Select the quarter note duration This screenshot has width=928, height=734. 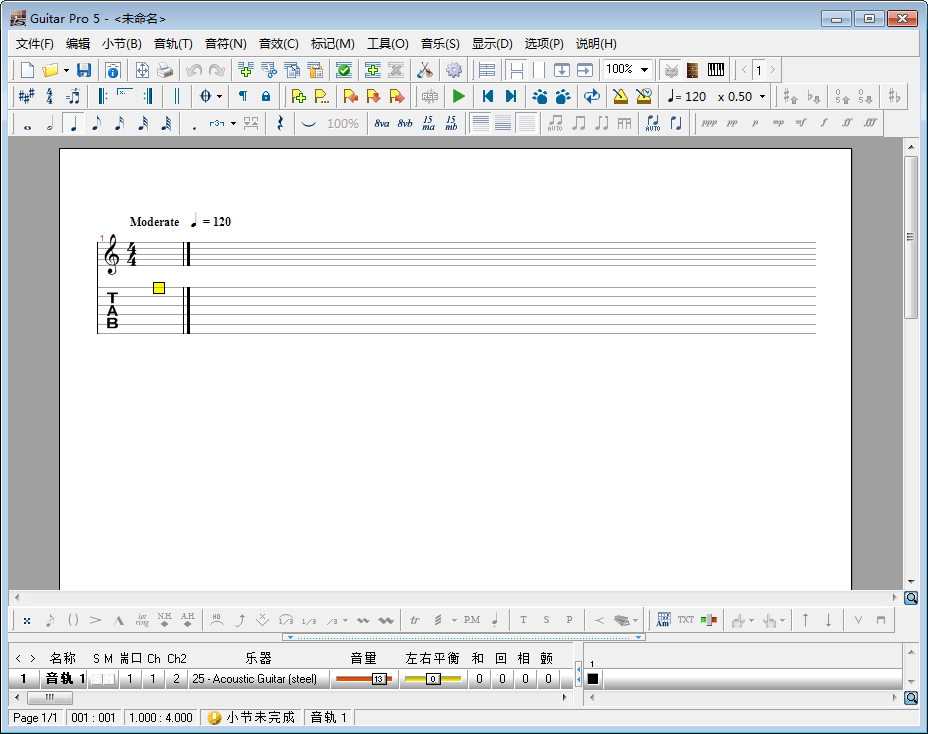(73, 123)
